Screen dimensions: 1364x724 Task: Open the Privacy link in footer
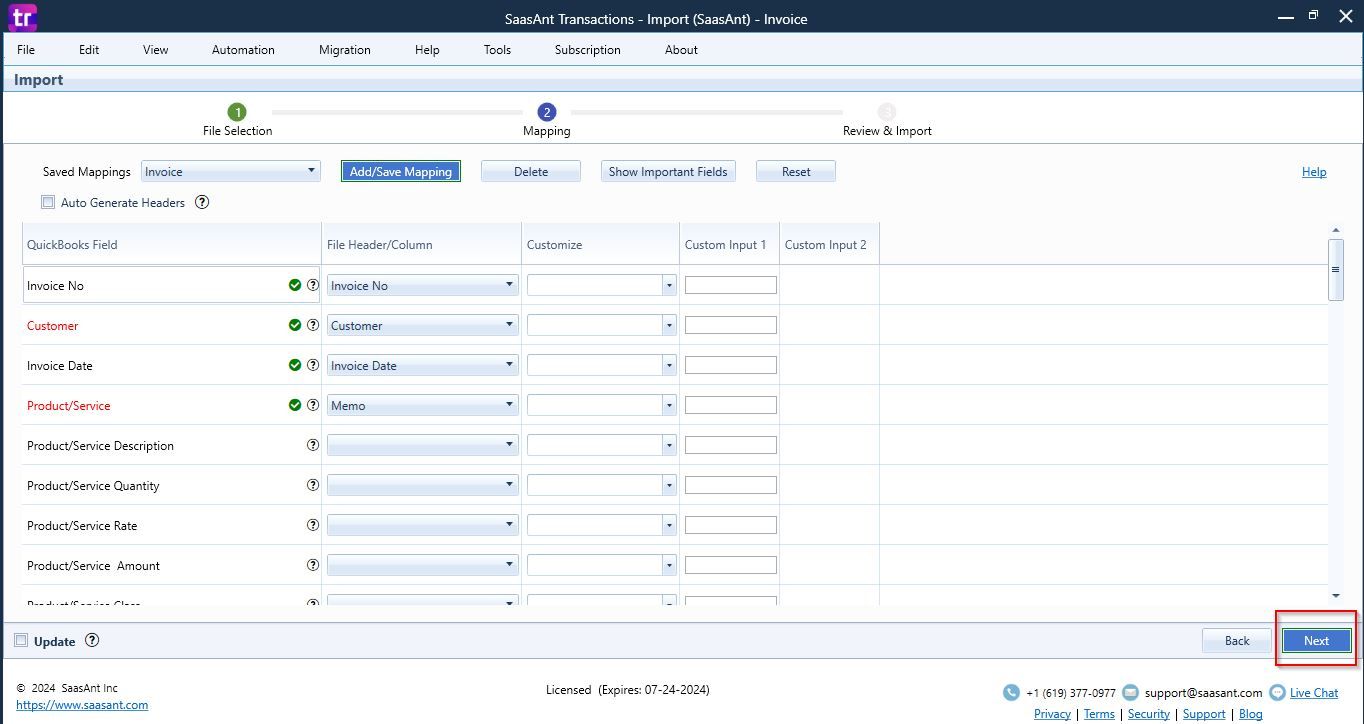click(x=1052, y=714)
